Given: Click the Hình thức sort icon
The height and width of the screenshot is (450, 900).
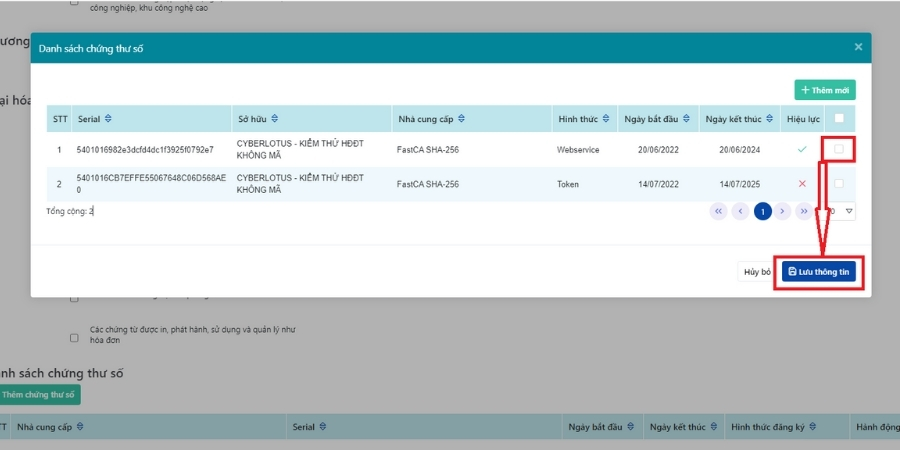Looking at the screenshot, I should 606,119.
